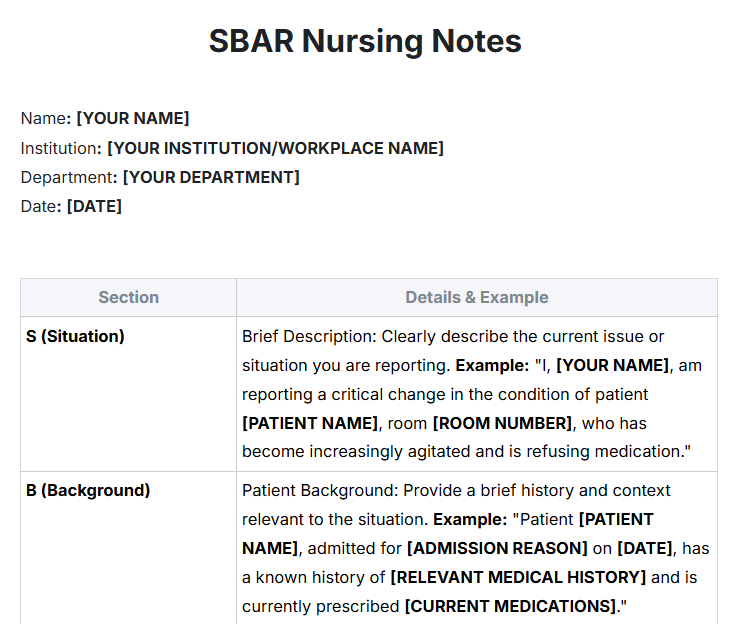The height and width of the screenshot is (624, 749).
Task: Click the SBAR Nursing Notes title
Action: pyautogui.click(x=365, y=41)
